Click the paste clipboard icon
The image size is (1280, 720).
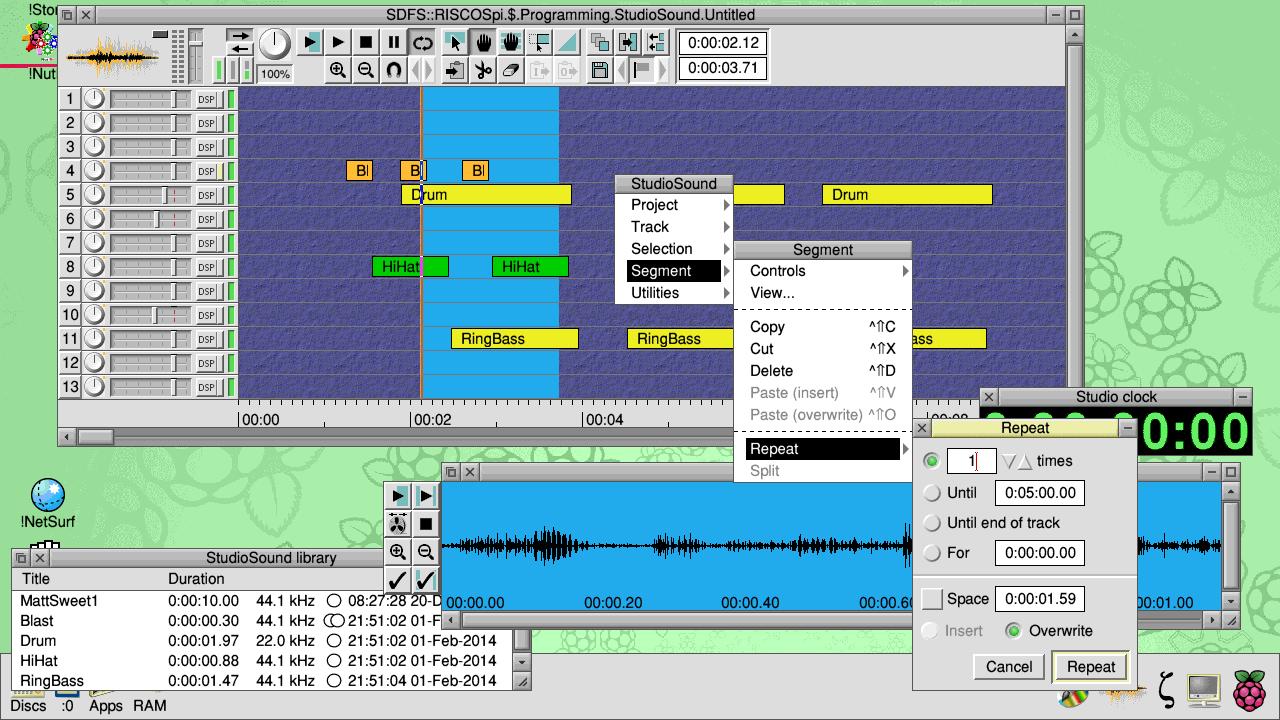pyautogui.click(x=455, y=70)
